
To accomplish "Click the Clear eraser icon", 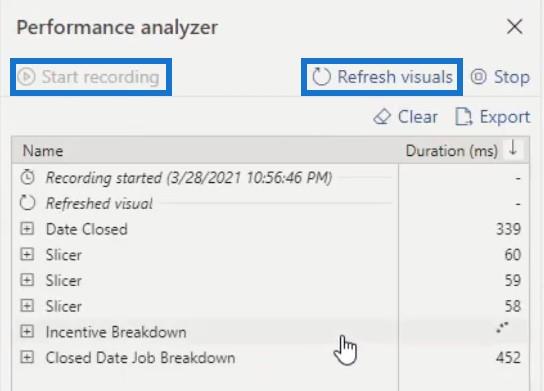I will tap(382, 117).
